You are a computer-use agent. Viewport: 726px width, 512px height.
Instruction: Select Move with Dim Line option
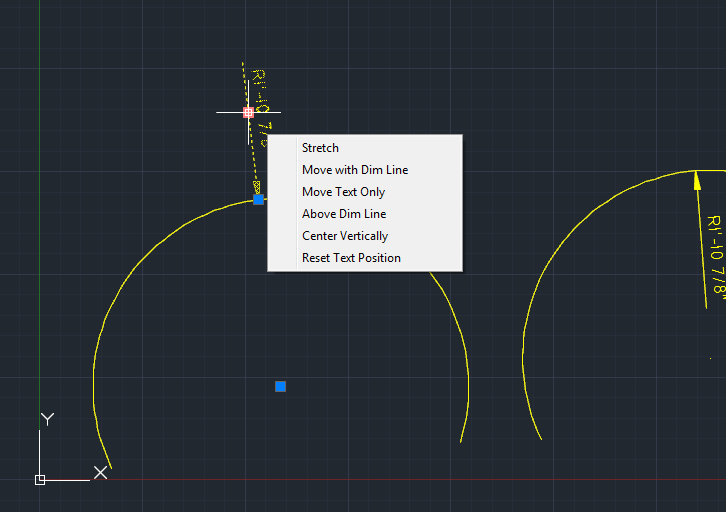pos(355,170)
